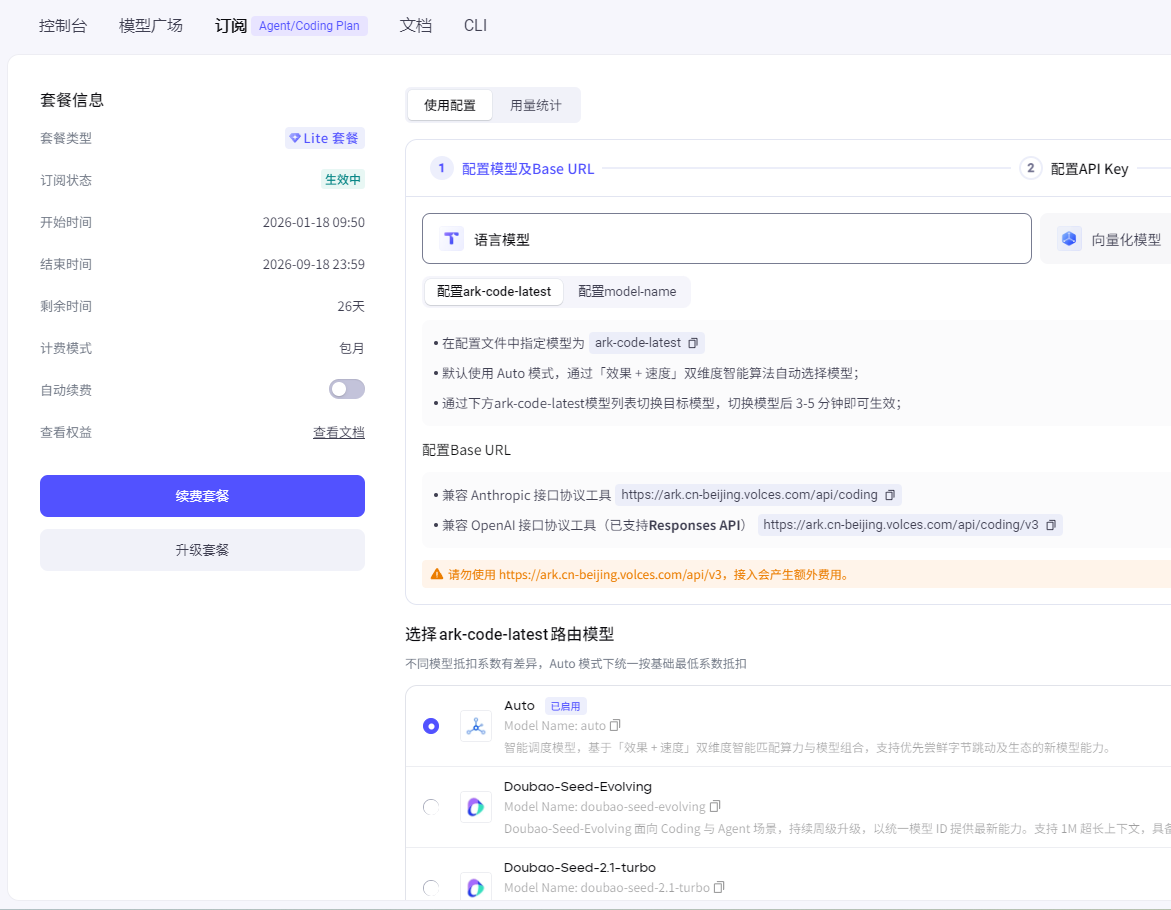Click Doubao-Seed-2.1-turbo model logo
The width and height of the screenshot is (1171, 910).
tap(476, 887)
